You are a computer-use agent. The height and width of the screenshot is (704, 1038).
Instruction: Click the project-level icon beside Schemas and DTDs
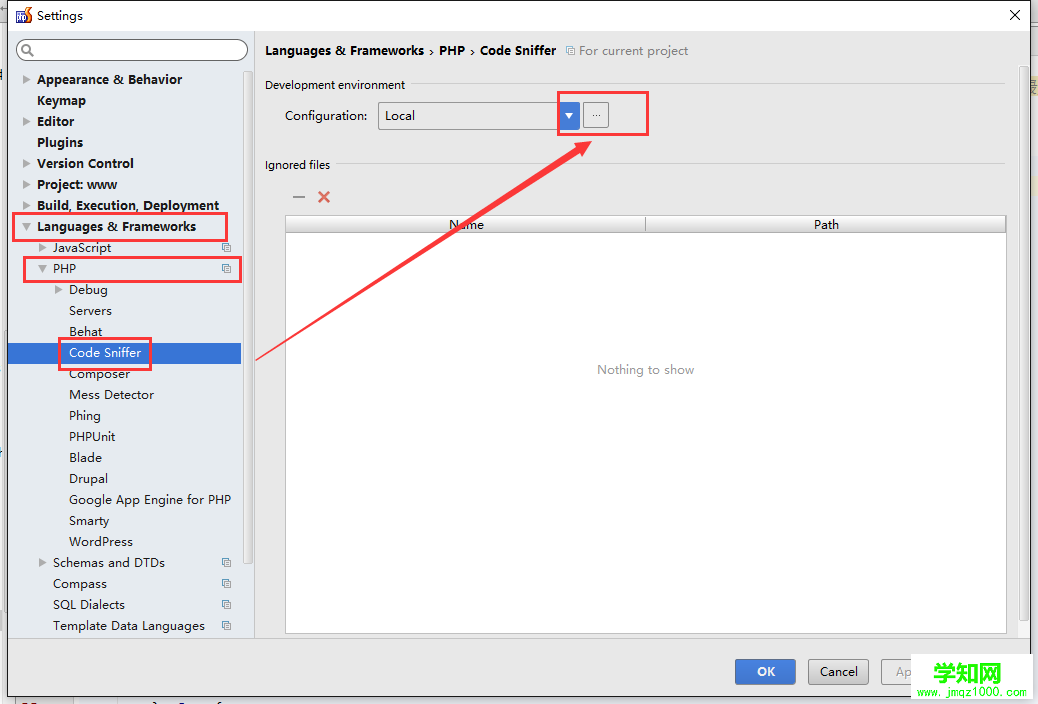point(226,563)
